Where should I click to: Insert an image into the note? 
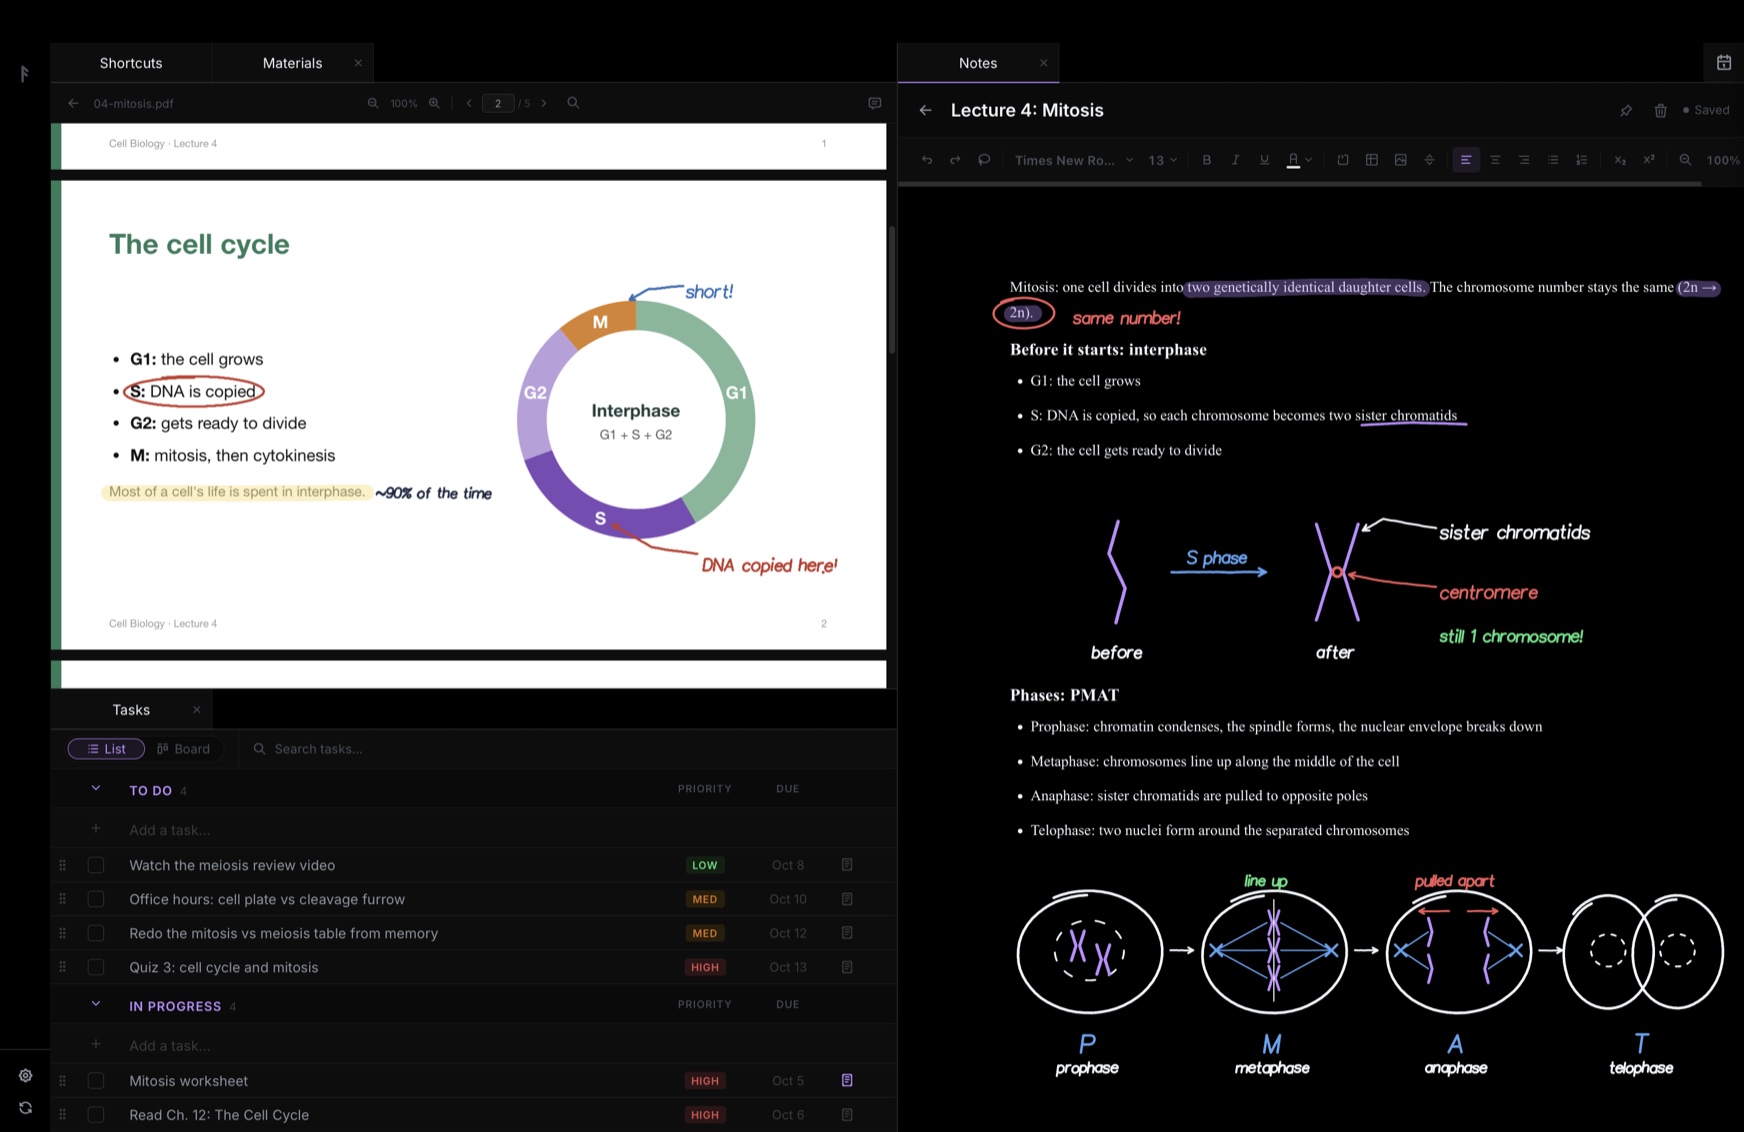click(x=1401, y=160)
